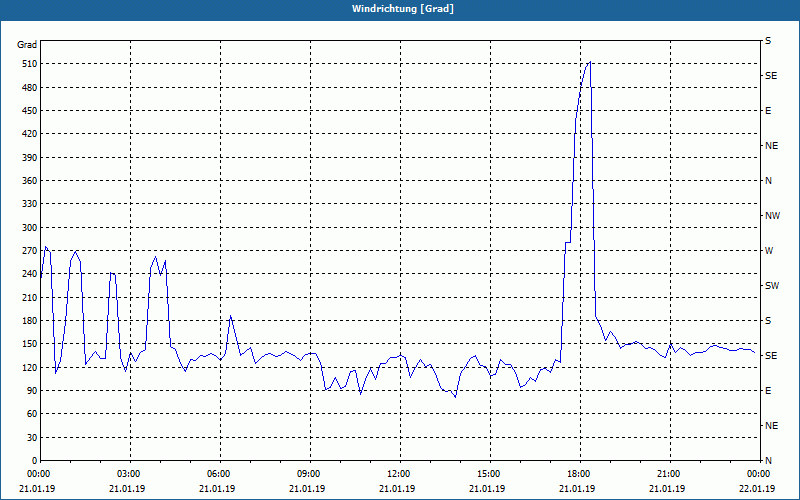Viewport: 800px width, 500px height.
Task: Click the 60 degree axis label
Action: click(x=32, y=414)
